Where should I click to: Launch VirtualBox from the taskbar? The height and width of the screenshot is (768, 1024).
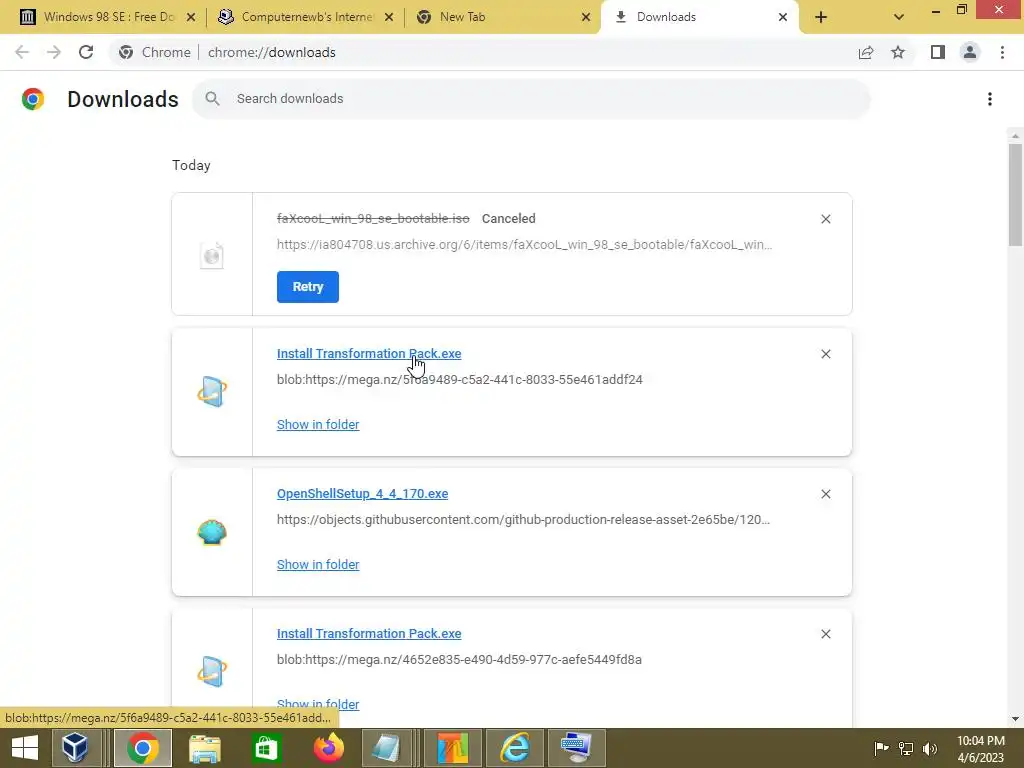click(x=75, y=748)
